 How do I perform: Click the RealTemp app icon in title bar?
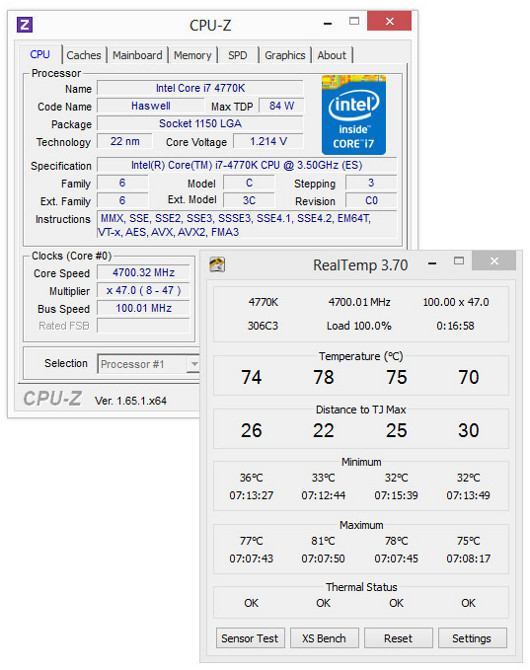pos(217,264)
